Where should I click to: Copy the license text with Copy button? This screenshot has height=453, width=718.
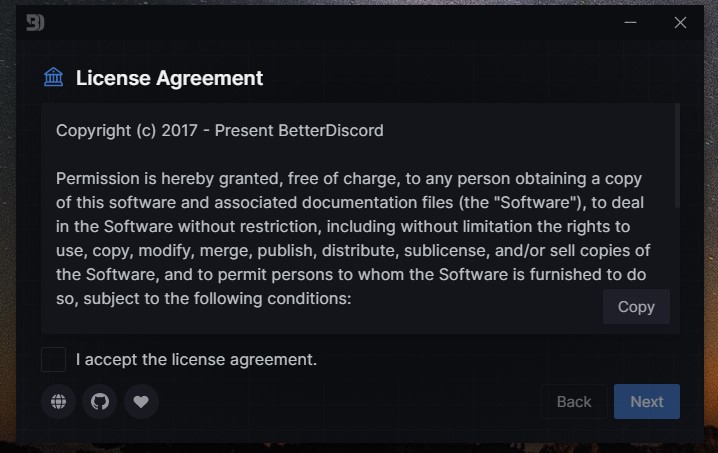(x=636, y=306)
